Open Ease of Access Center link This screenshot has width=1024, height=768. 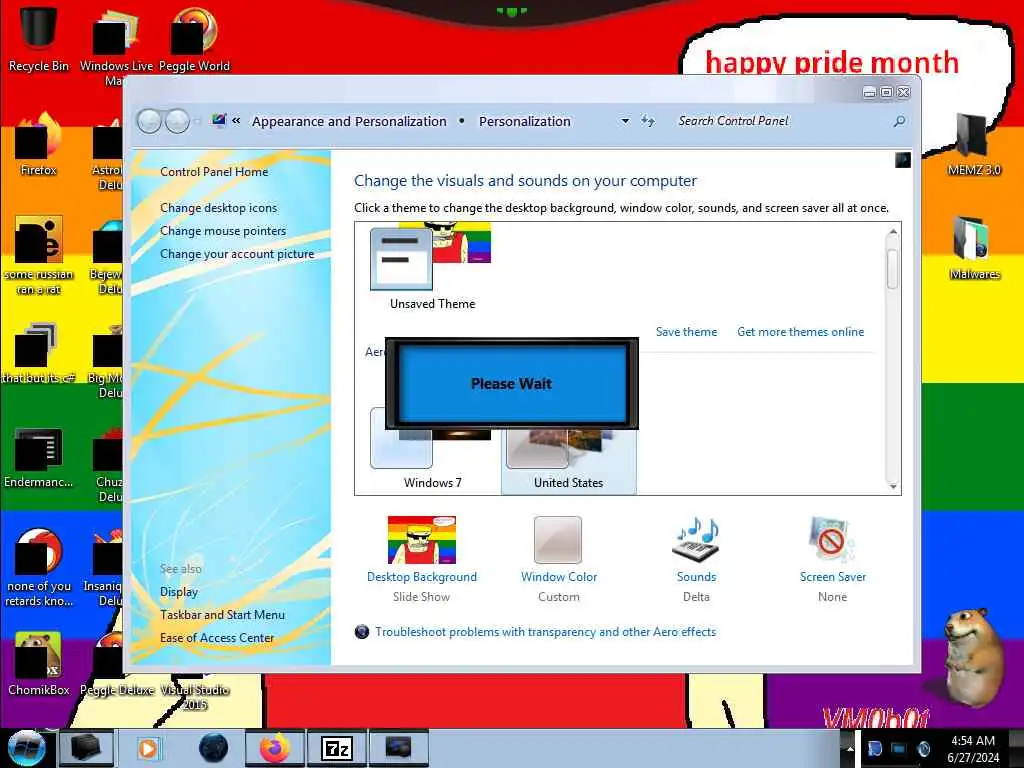pos(217,637)
